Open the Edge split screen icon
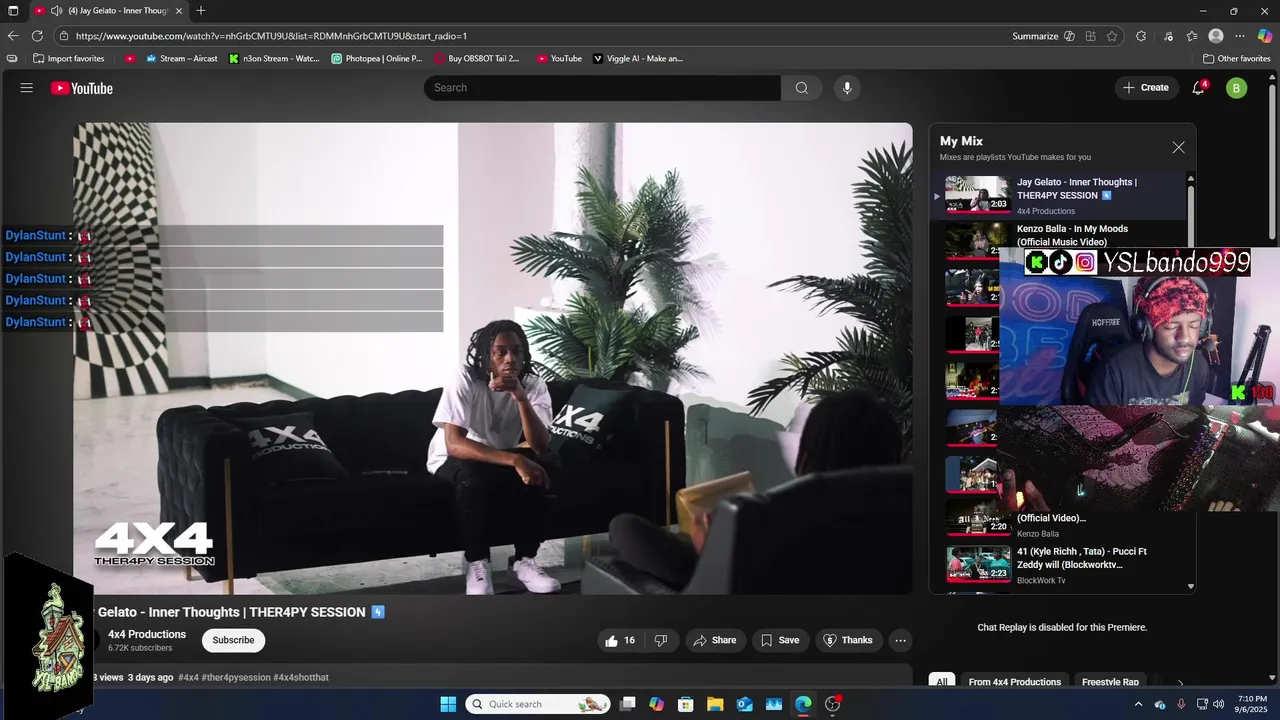 pyautogui.click(x=1091, y=36)
